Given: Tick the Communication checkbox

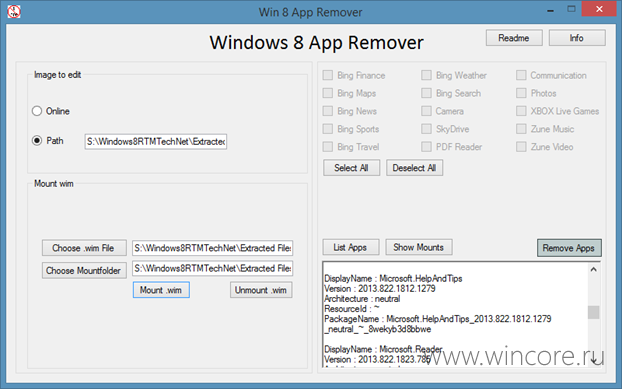Looking at the screenshot, I should point(521,75).
